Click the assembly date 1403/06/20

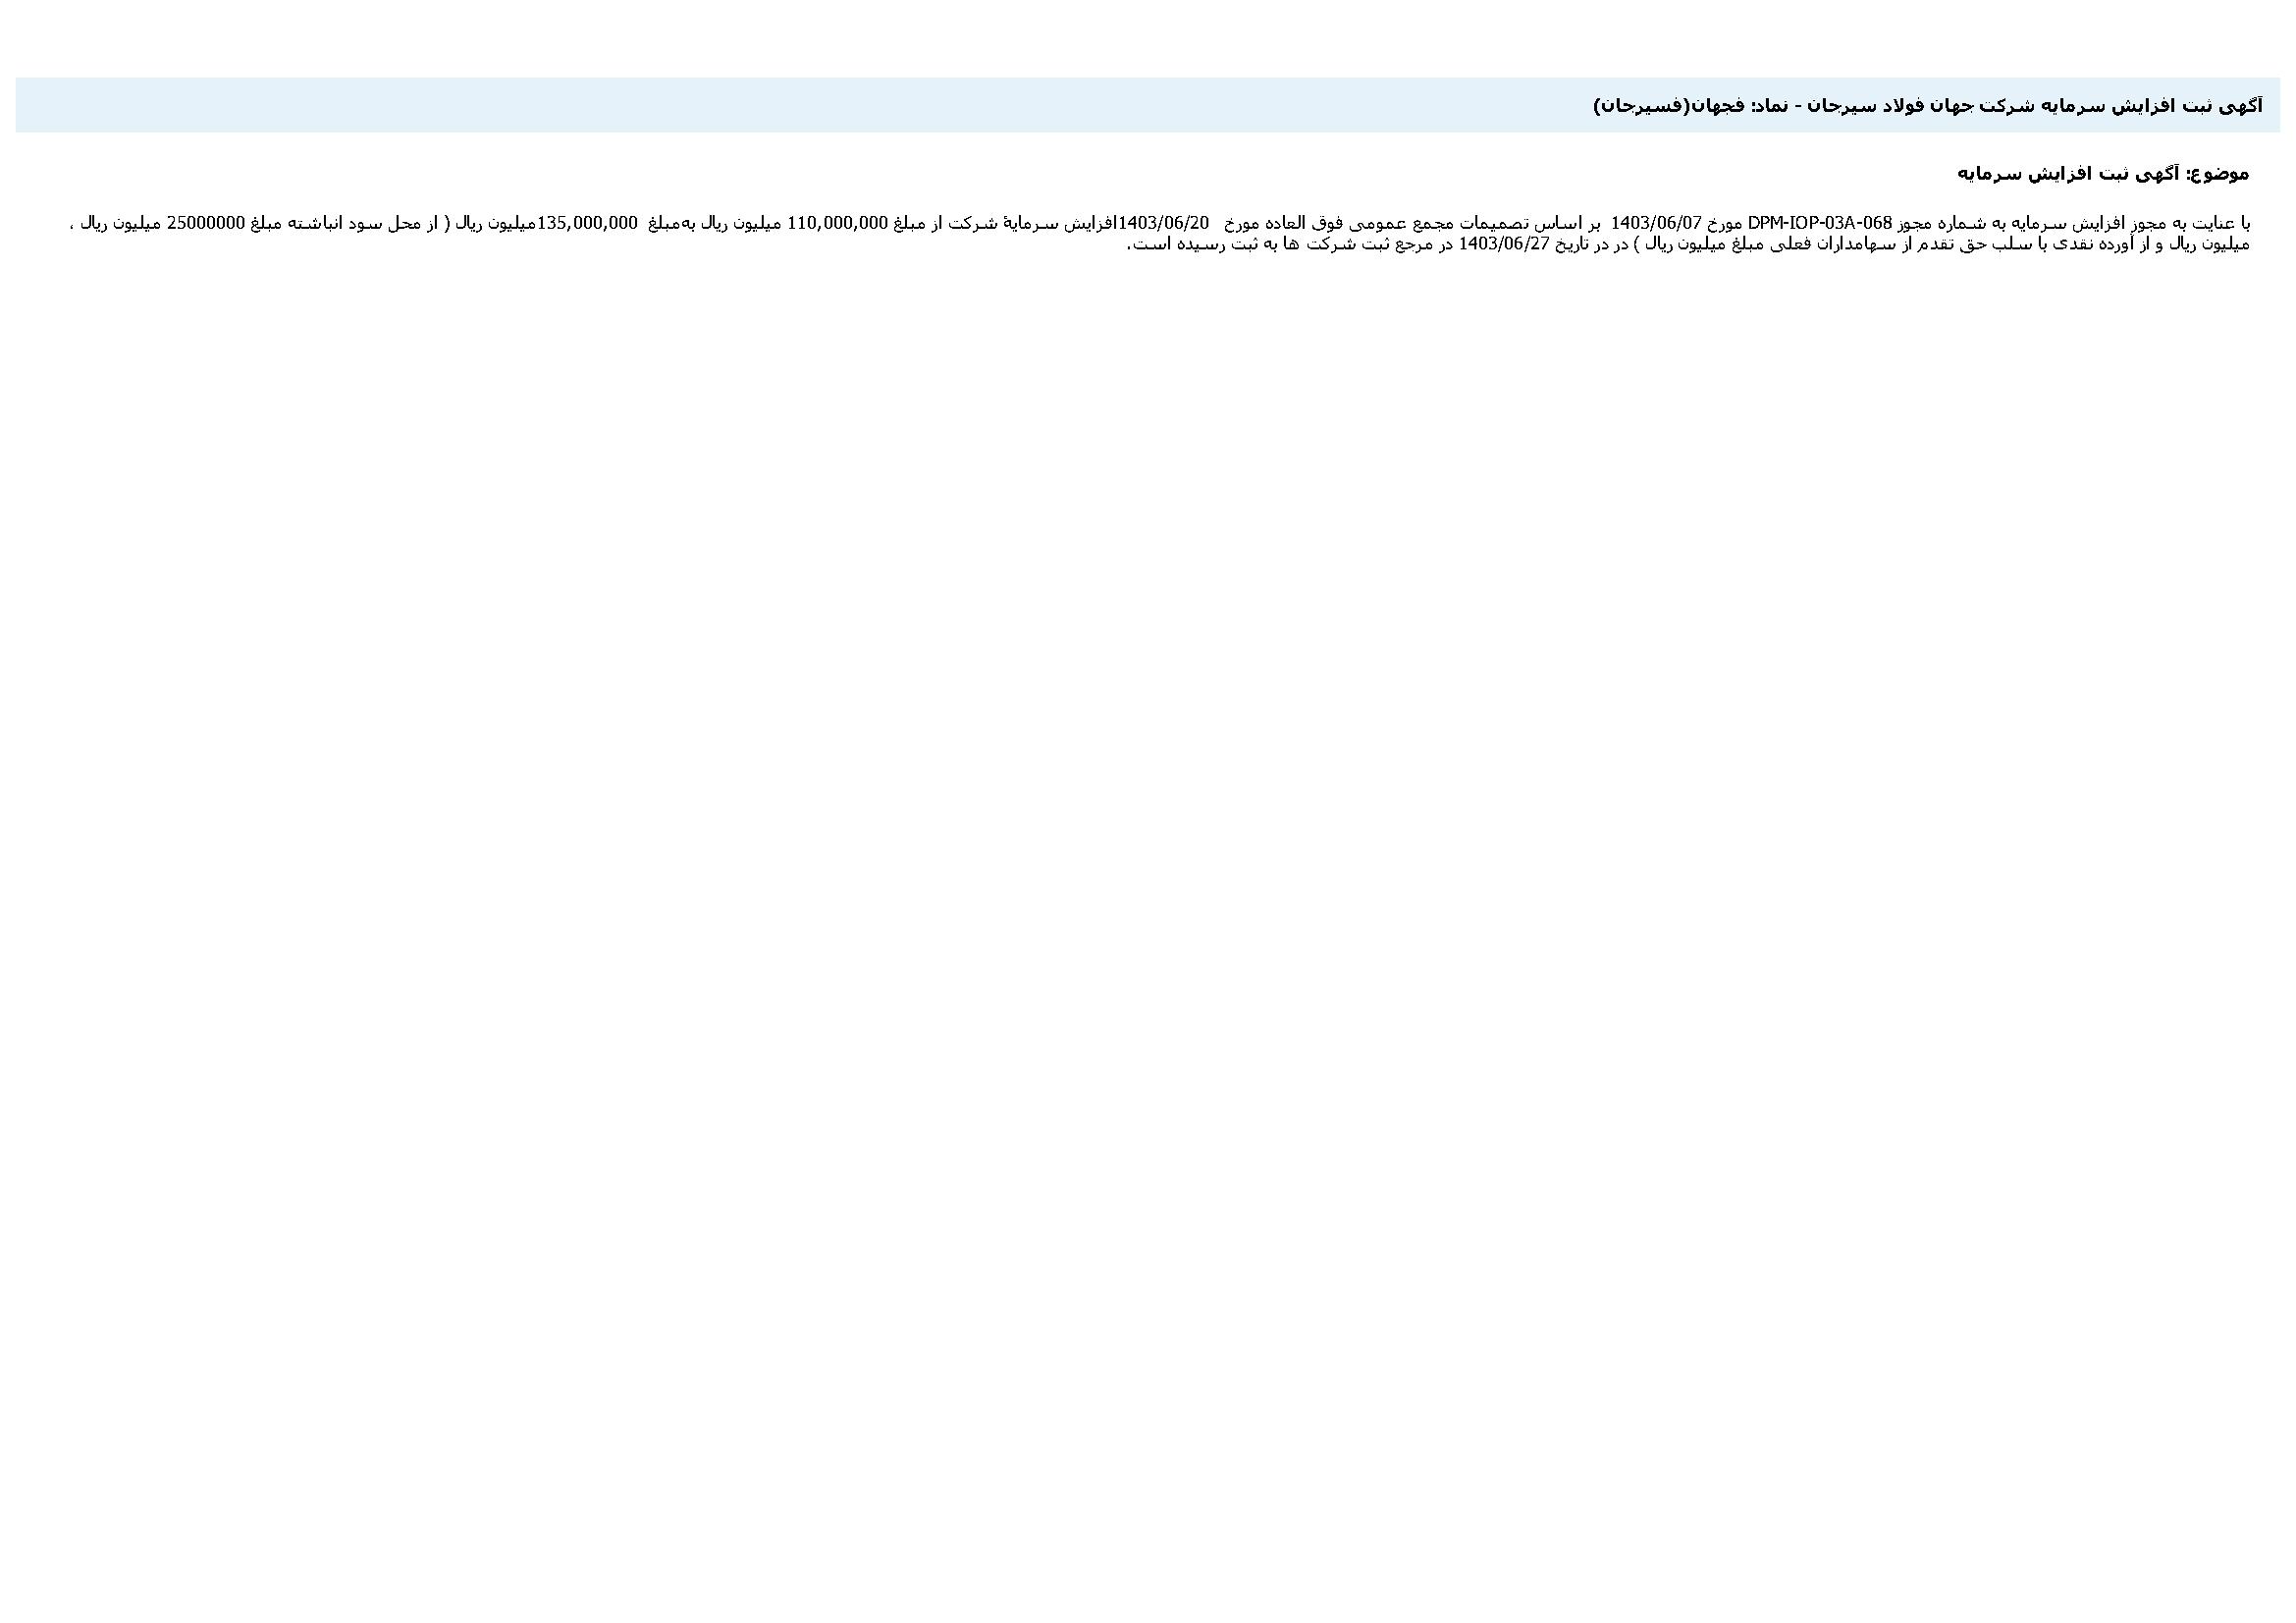(x=1163, y=222)
